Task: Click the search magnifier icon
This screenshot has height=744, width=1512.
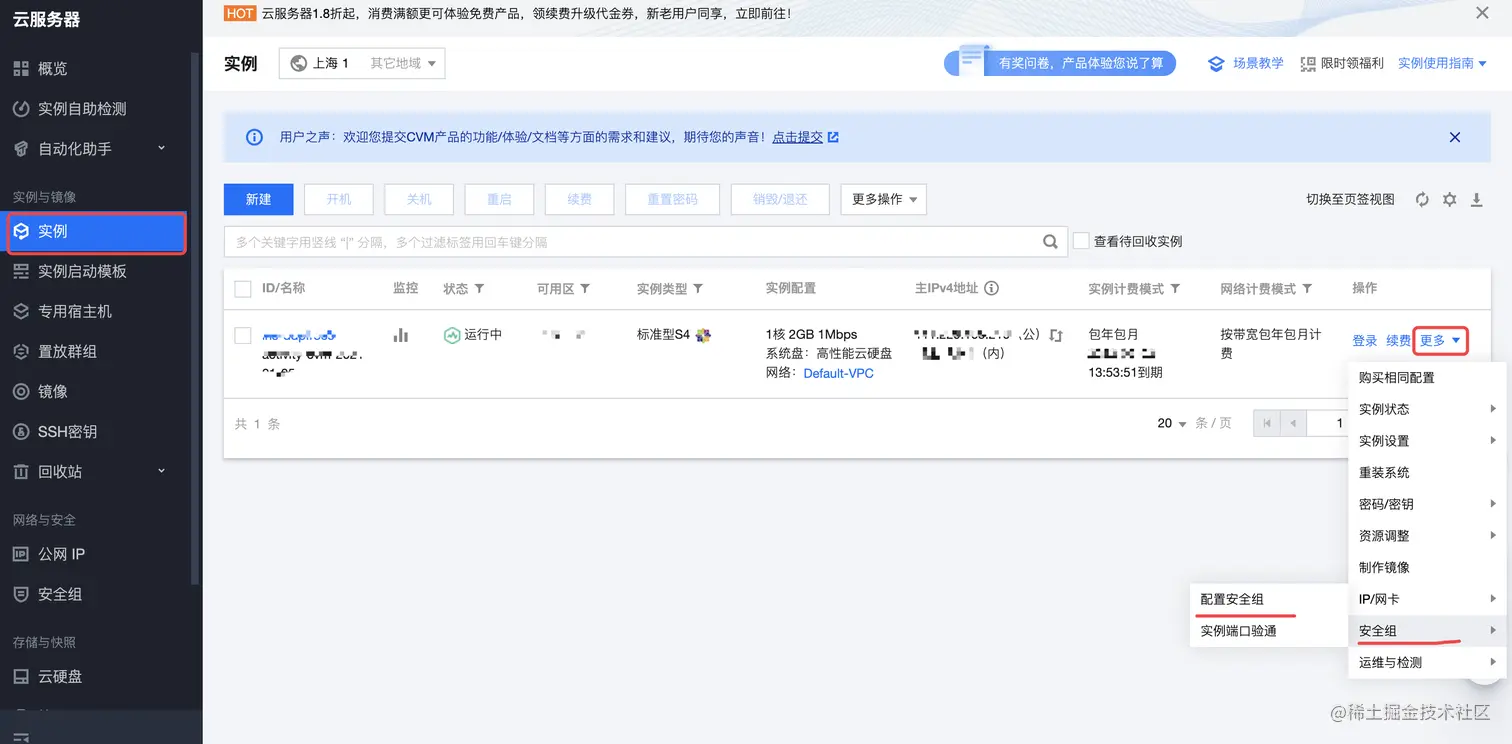Action: (1050, 241)
